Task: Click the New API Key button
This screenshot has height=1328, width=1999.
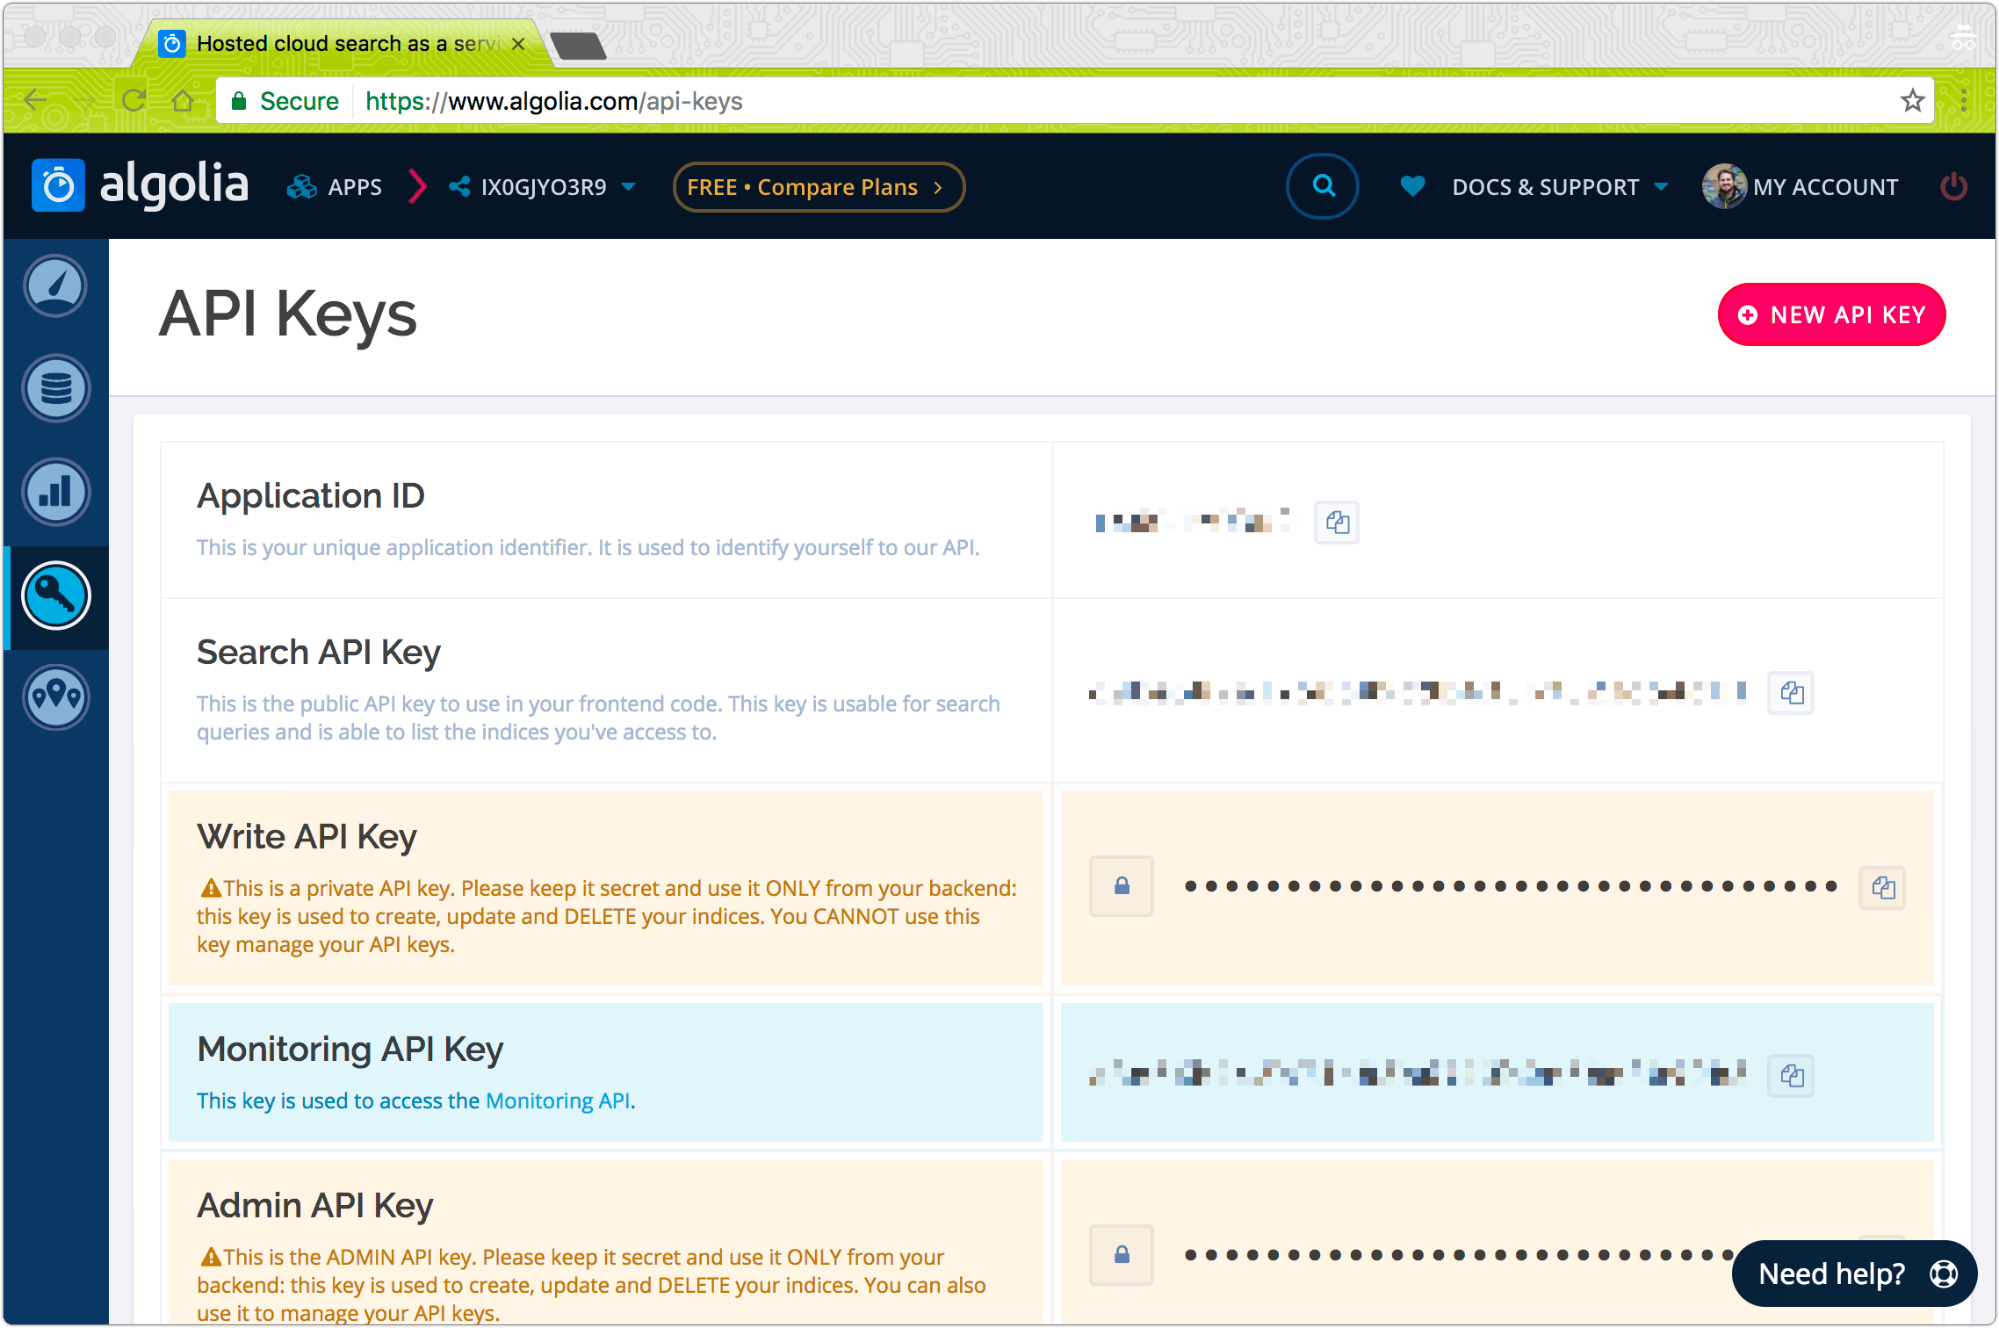Action: click(x=1831, y=315)
